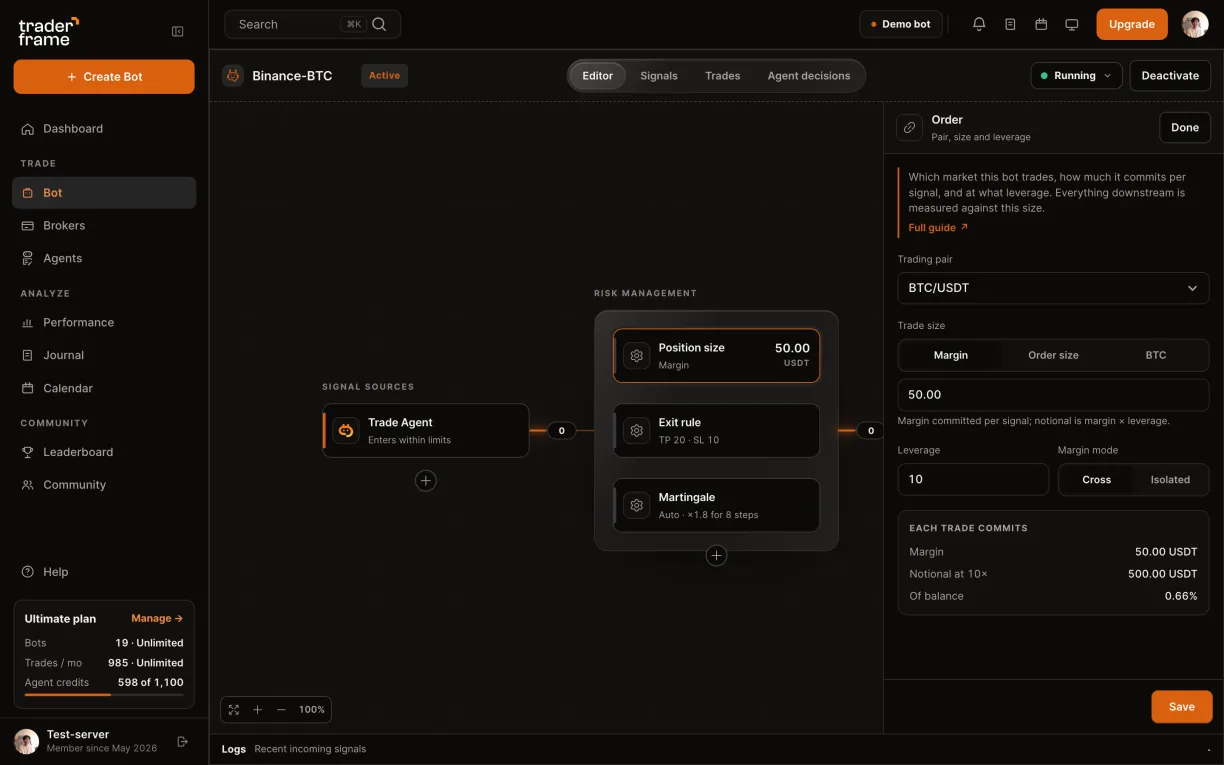Switch to the Signals tab

[x=659, y=76]
